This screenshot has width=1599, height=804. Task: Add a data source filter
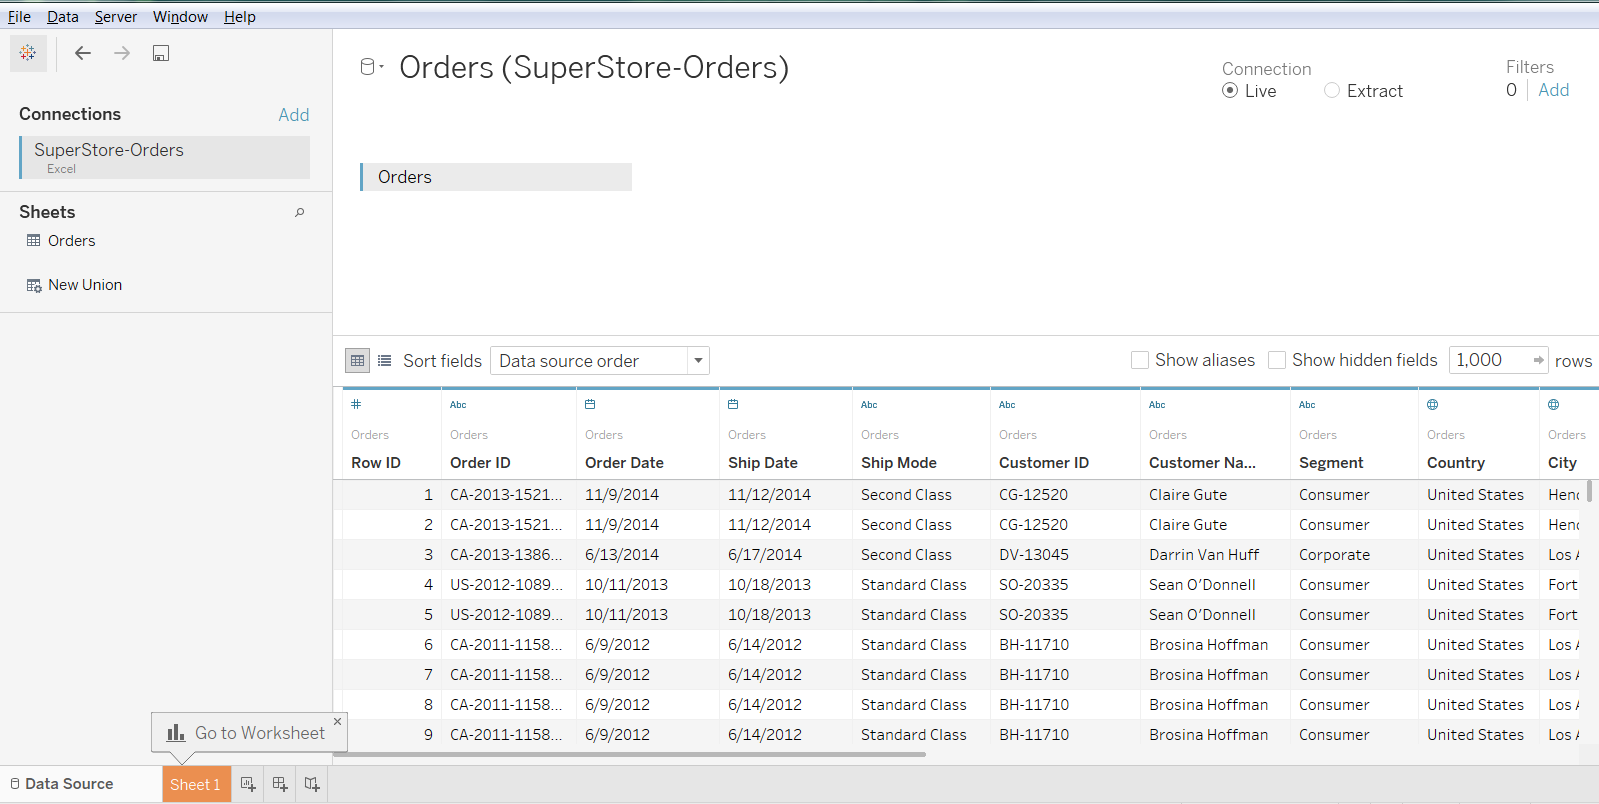(x=1554, y=90)
